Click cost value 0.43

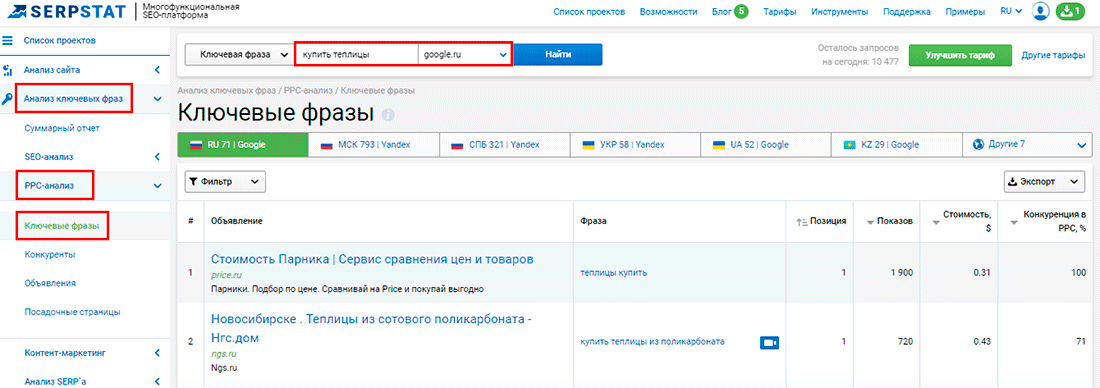(982, 342)
